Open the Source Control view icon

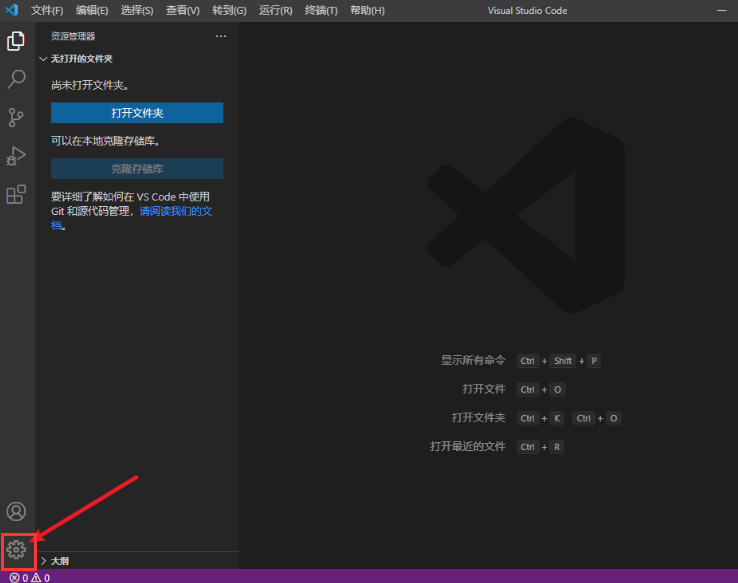16,117
